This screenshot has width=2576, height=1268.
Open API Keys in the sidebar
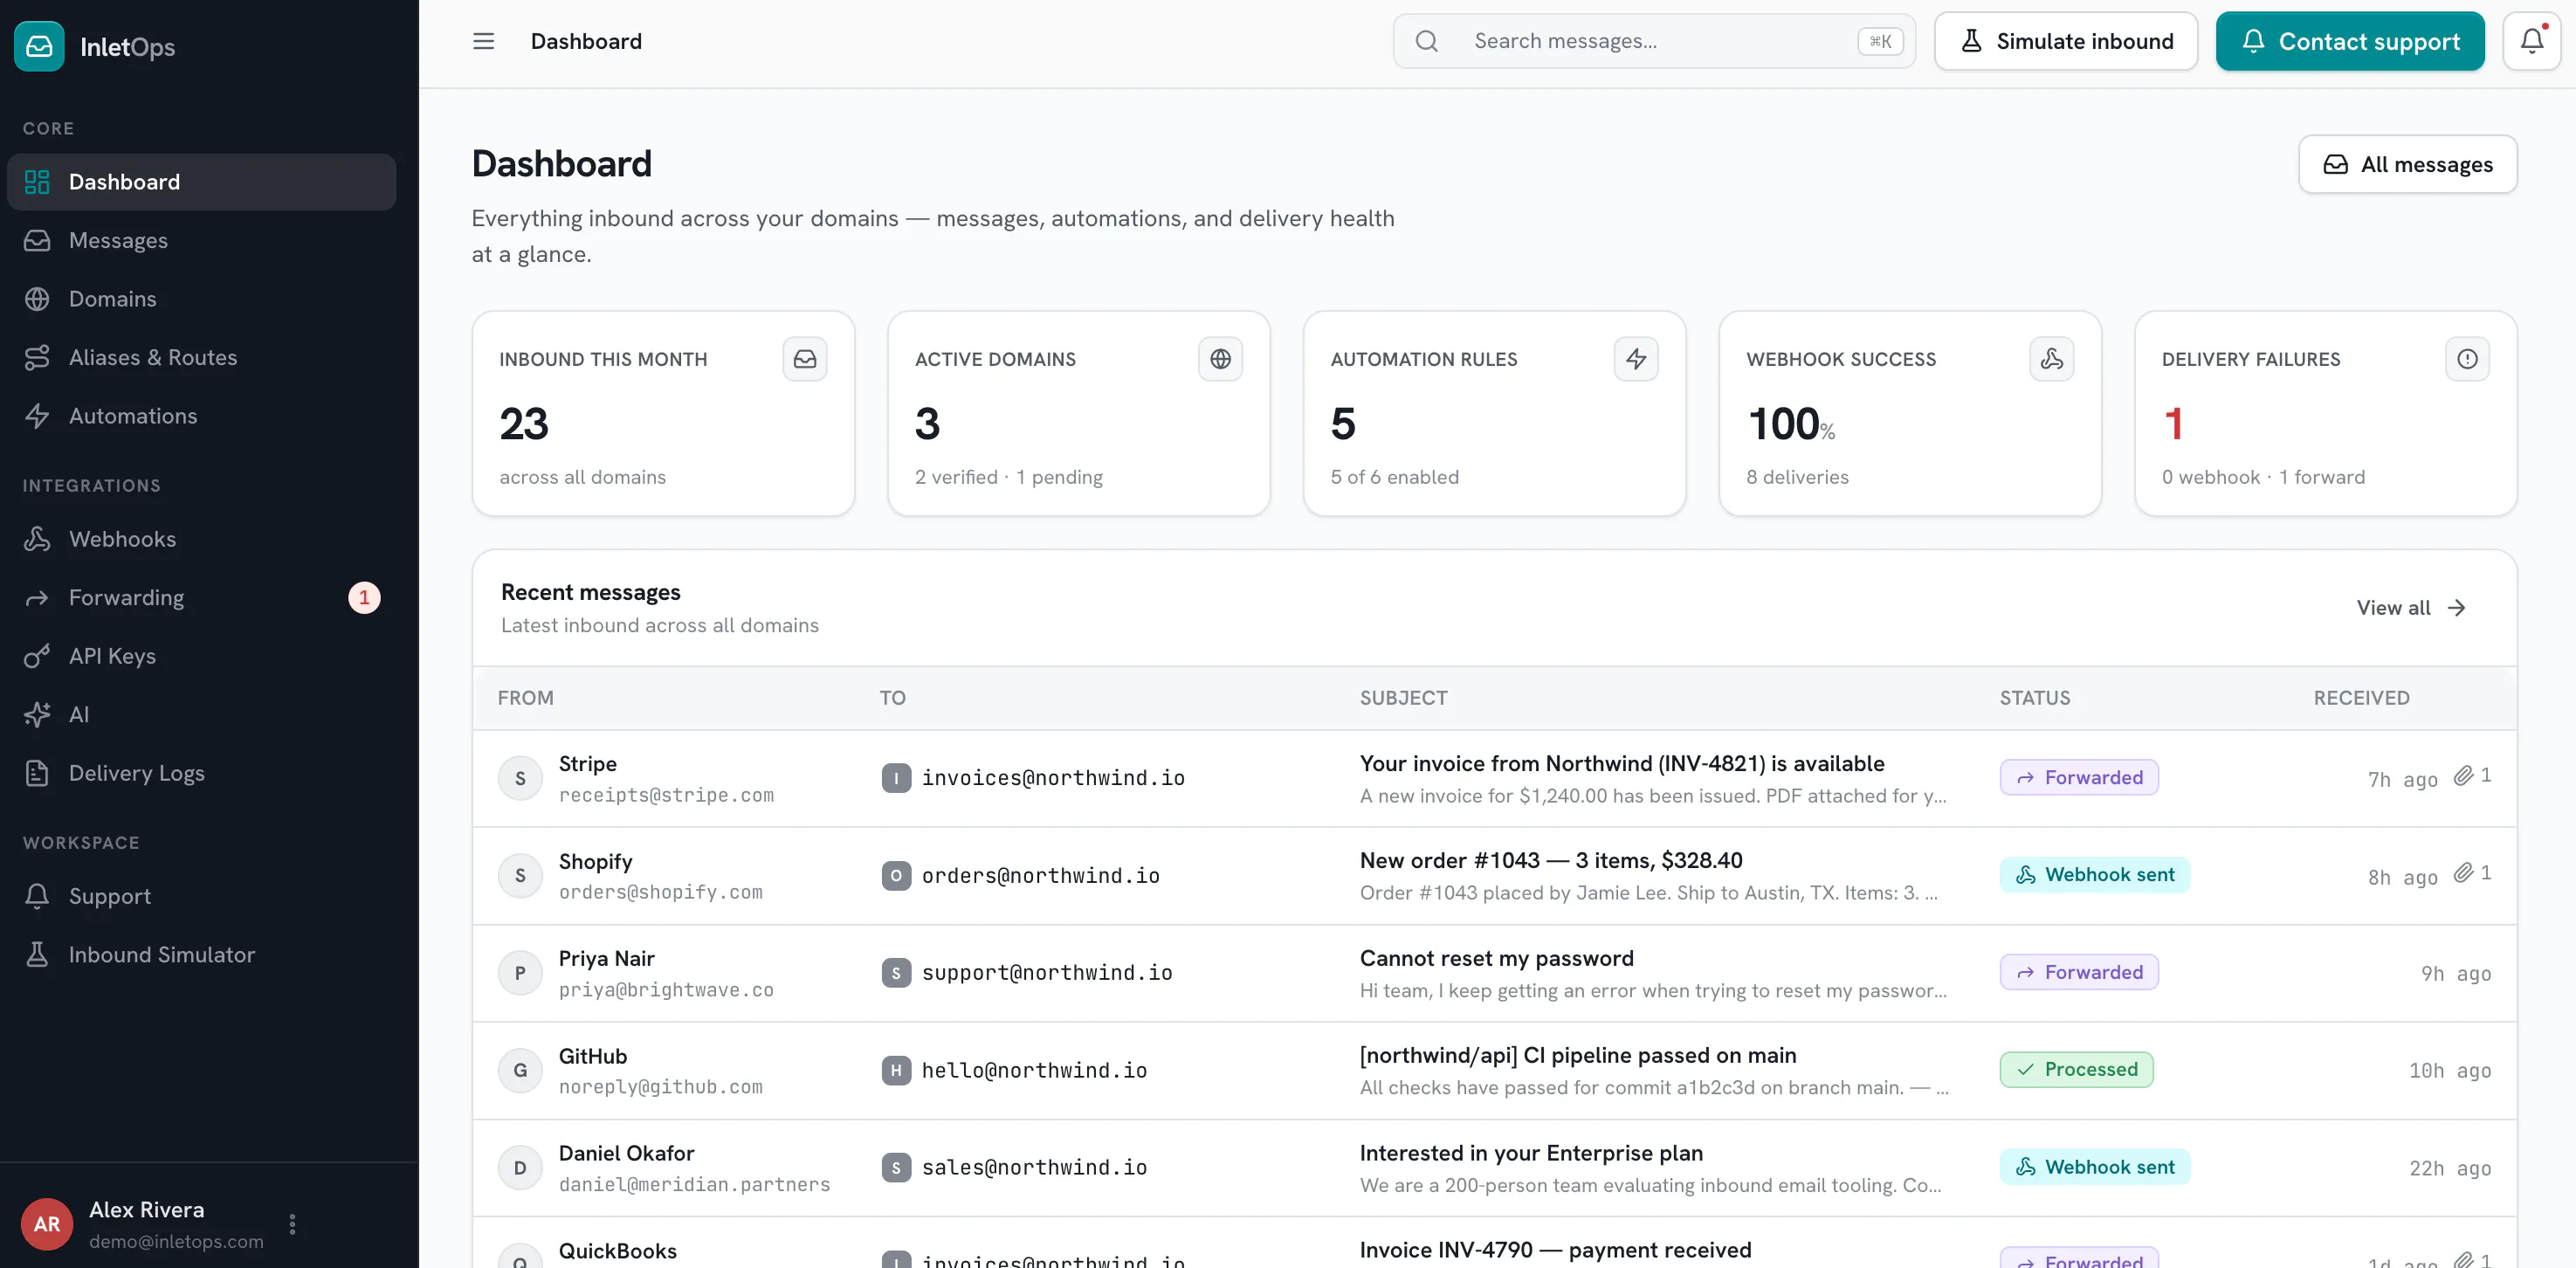click(201, 656)
